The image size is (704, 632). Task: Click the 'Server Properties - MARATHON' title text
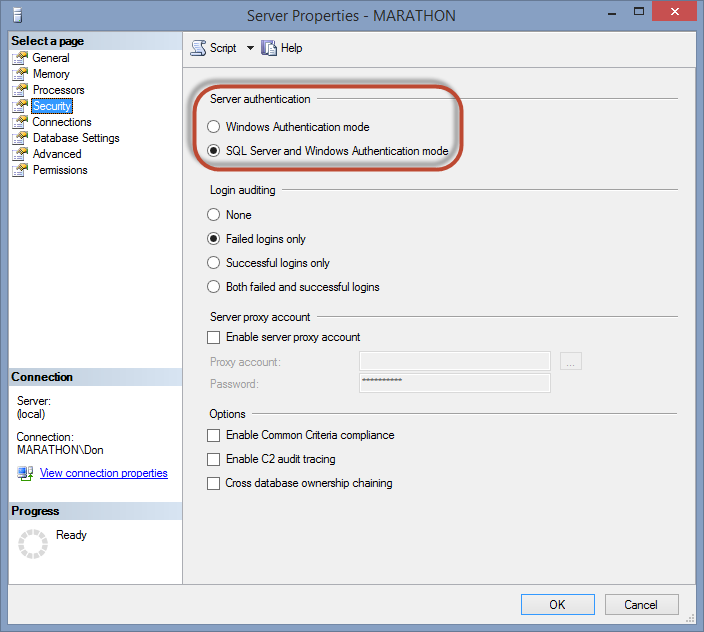coord(351,16)
